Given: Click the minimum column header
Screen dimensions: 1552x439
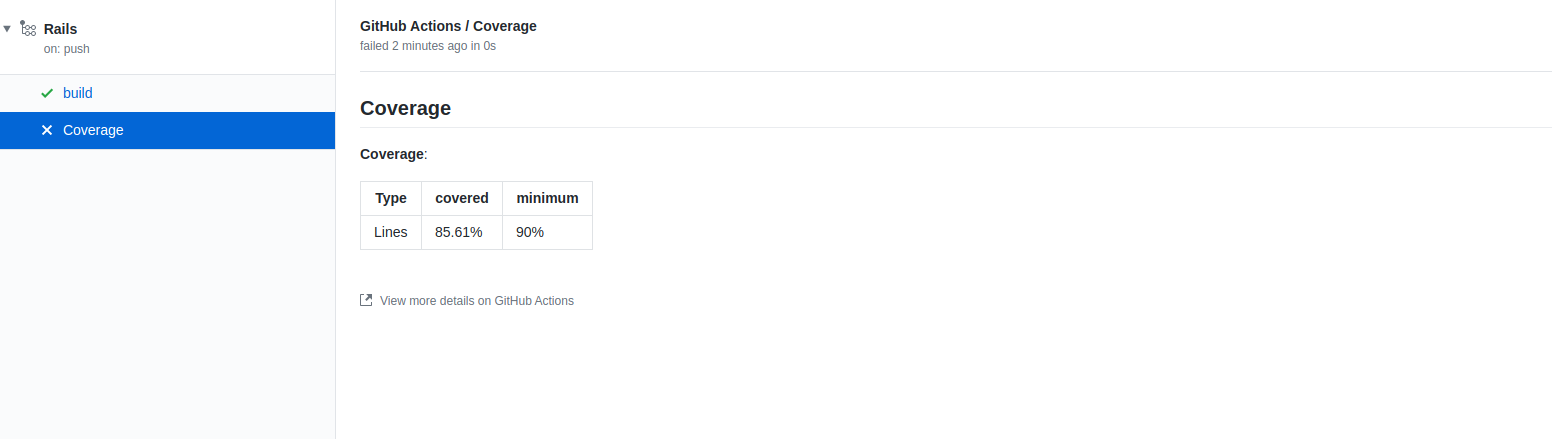Looking at the screenshot, I should [x=547, y=198].
